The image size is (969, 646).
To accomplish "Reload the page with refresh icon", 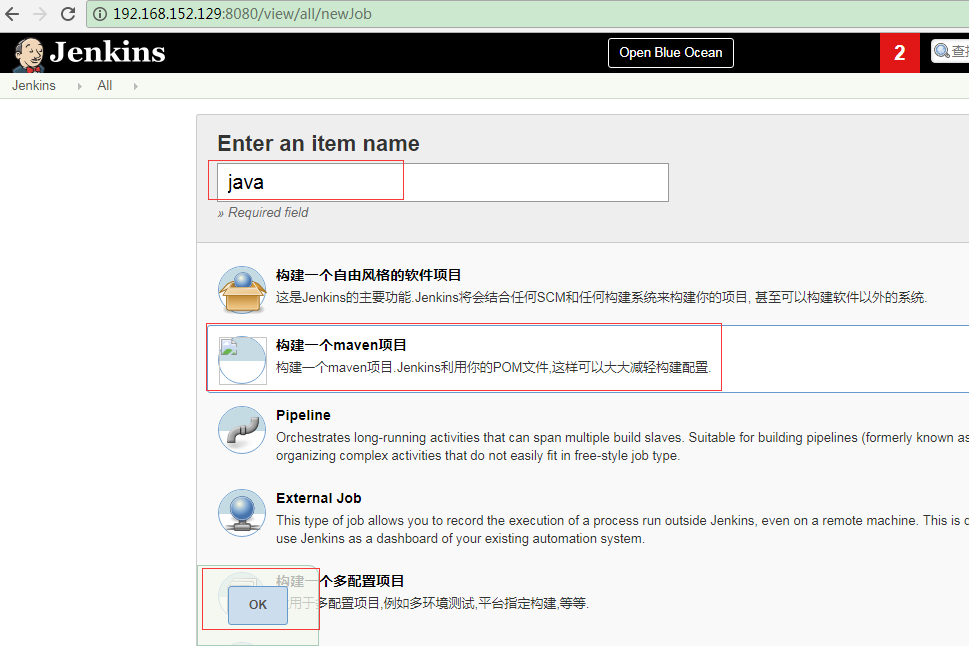I will pyautogui.click(x=68, y=14).
